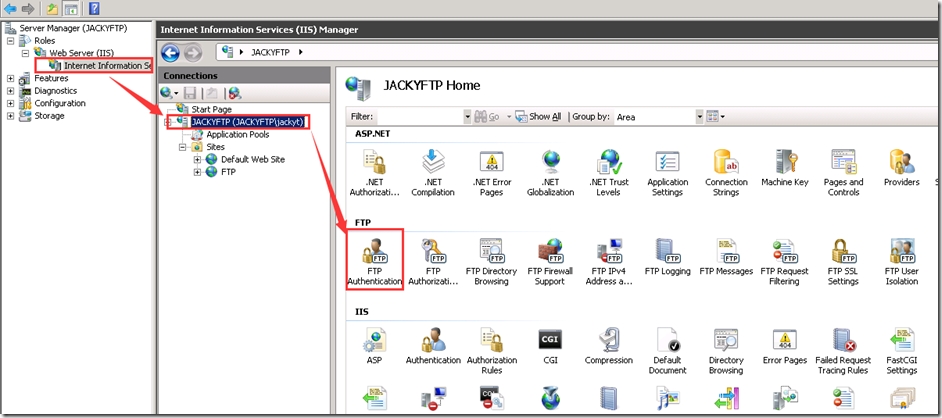Expand the Features tree node
942x418 pixels.
tap(10, 78)
